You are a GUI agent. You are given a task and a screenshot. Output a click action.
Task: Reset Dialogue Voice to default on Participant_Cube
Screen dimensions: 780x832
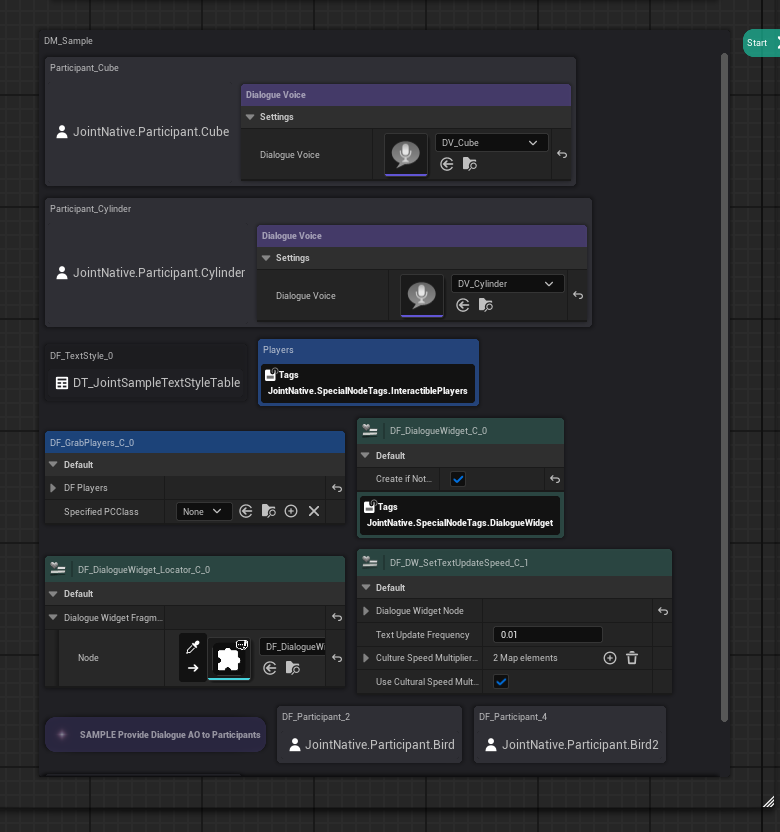[562, 155]
